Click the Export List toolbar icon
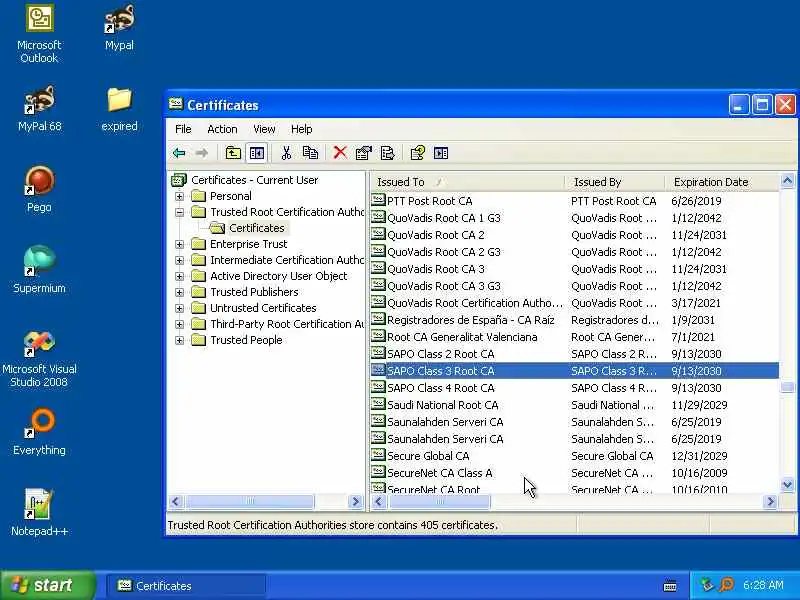 [x=387, y=153]
